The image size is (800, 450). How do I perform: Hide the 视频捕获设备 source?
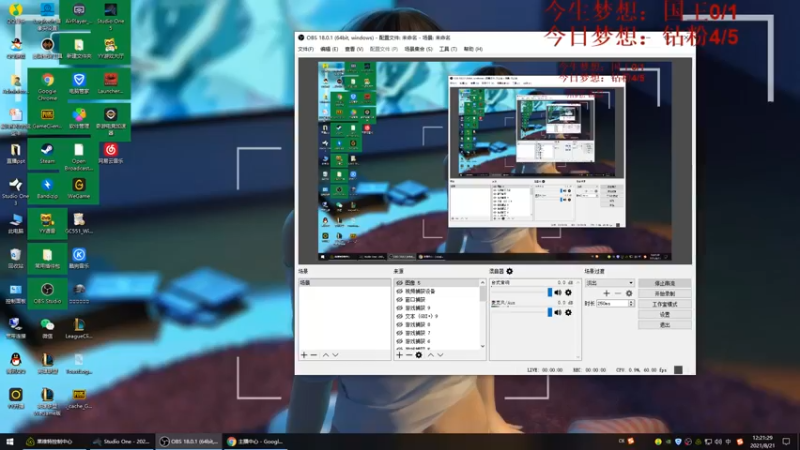pyautogui.click(x=399, y=291)
